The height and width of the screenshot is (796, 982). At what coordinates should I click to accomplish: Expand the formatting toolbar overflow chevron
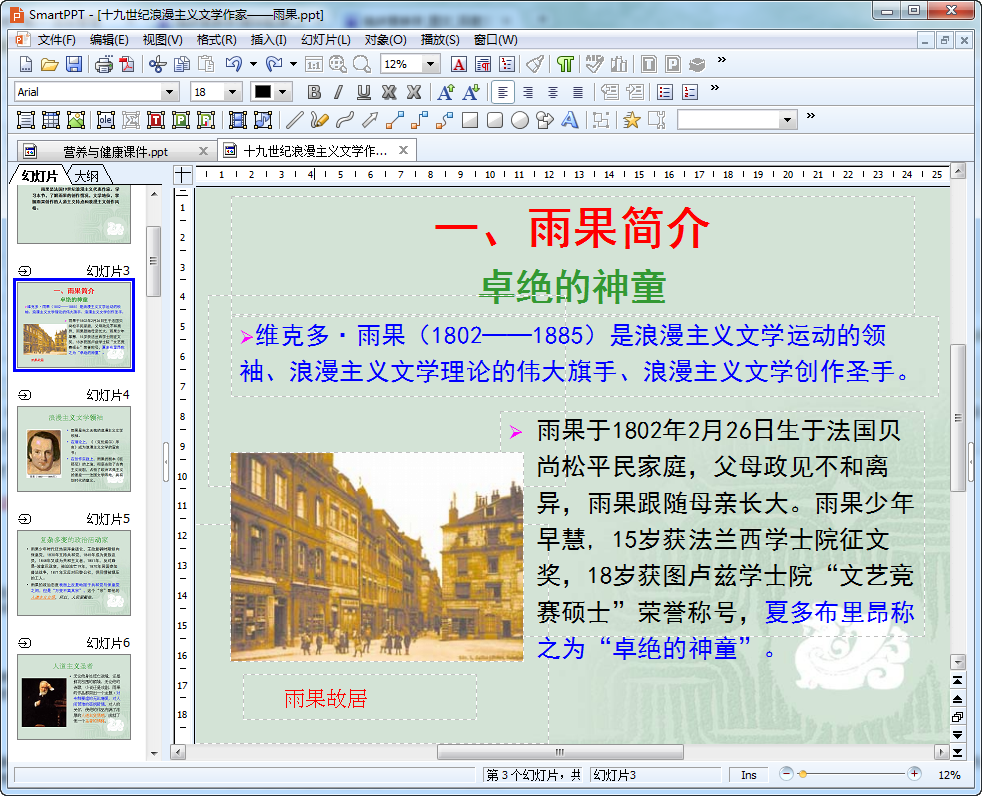point(715,88)
